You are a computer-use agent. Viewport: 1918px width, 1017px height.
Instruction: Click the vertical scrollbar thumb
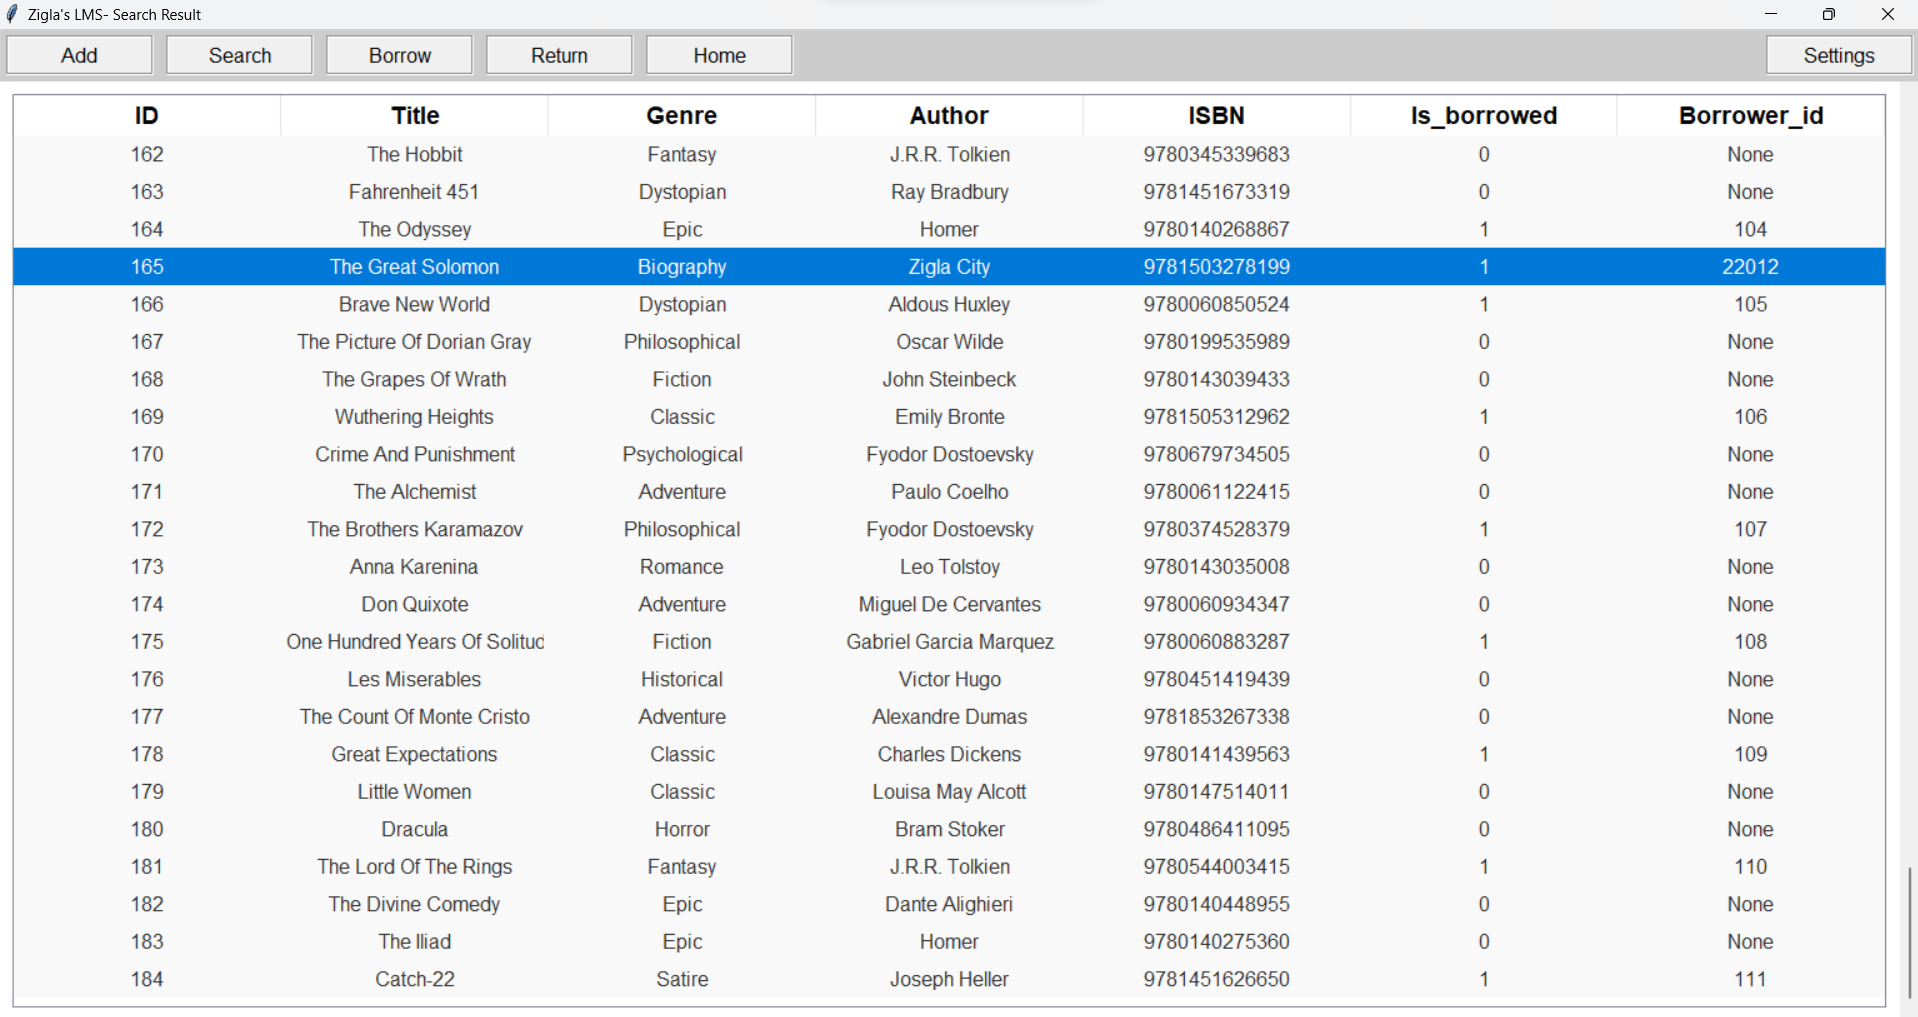[1909, 932]
